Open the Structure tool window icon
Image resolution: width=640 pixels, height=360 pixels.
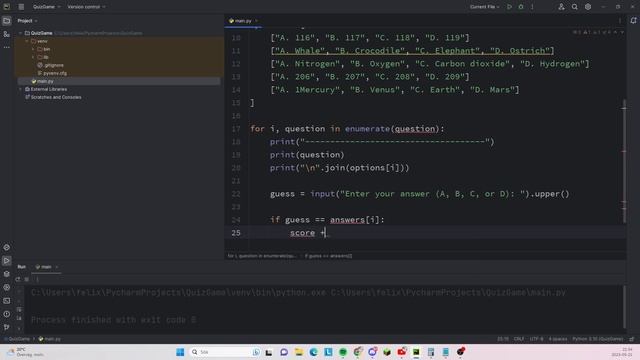[7, 34]
